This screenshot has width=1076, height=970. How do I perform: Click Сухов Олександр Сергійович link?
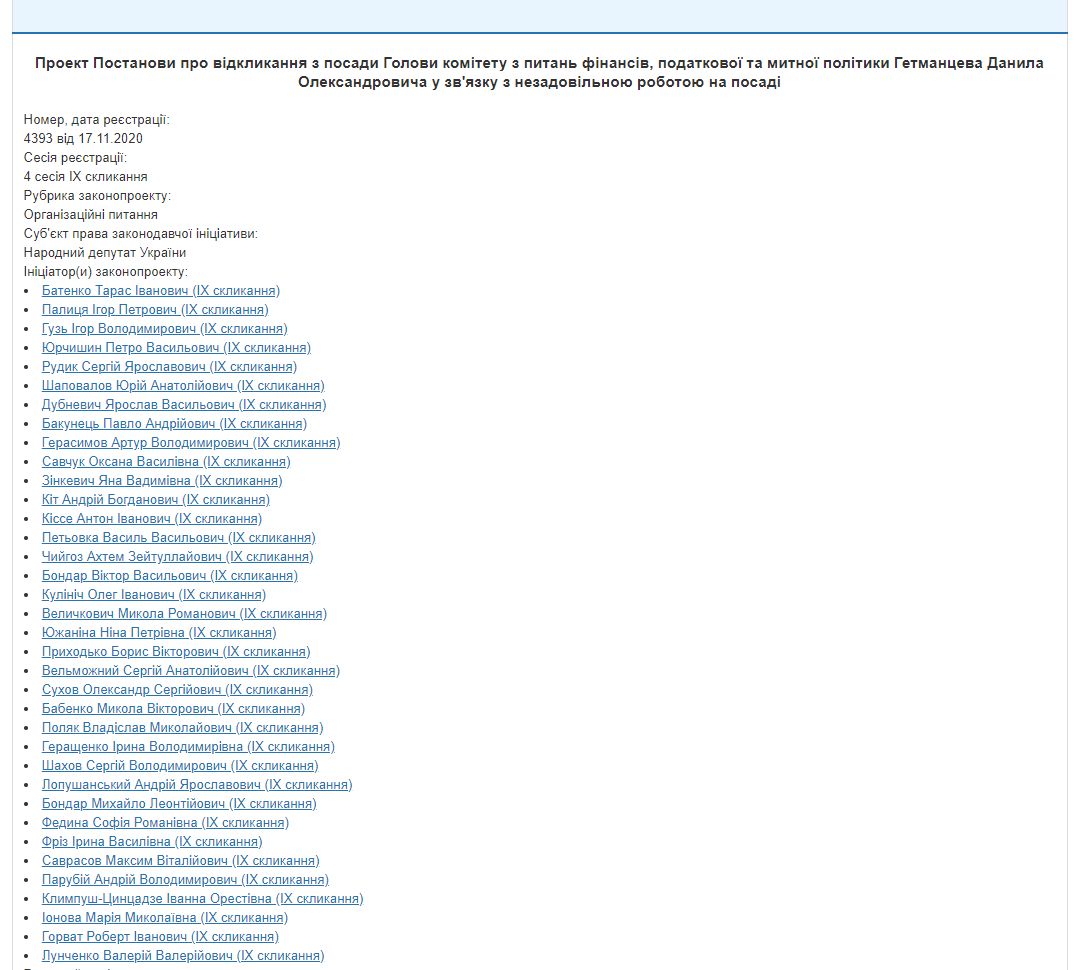(x=177, y=690)
